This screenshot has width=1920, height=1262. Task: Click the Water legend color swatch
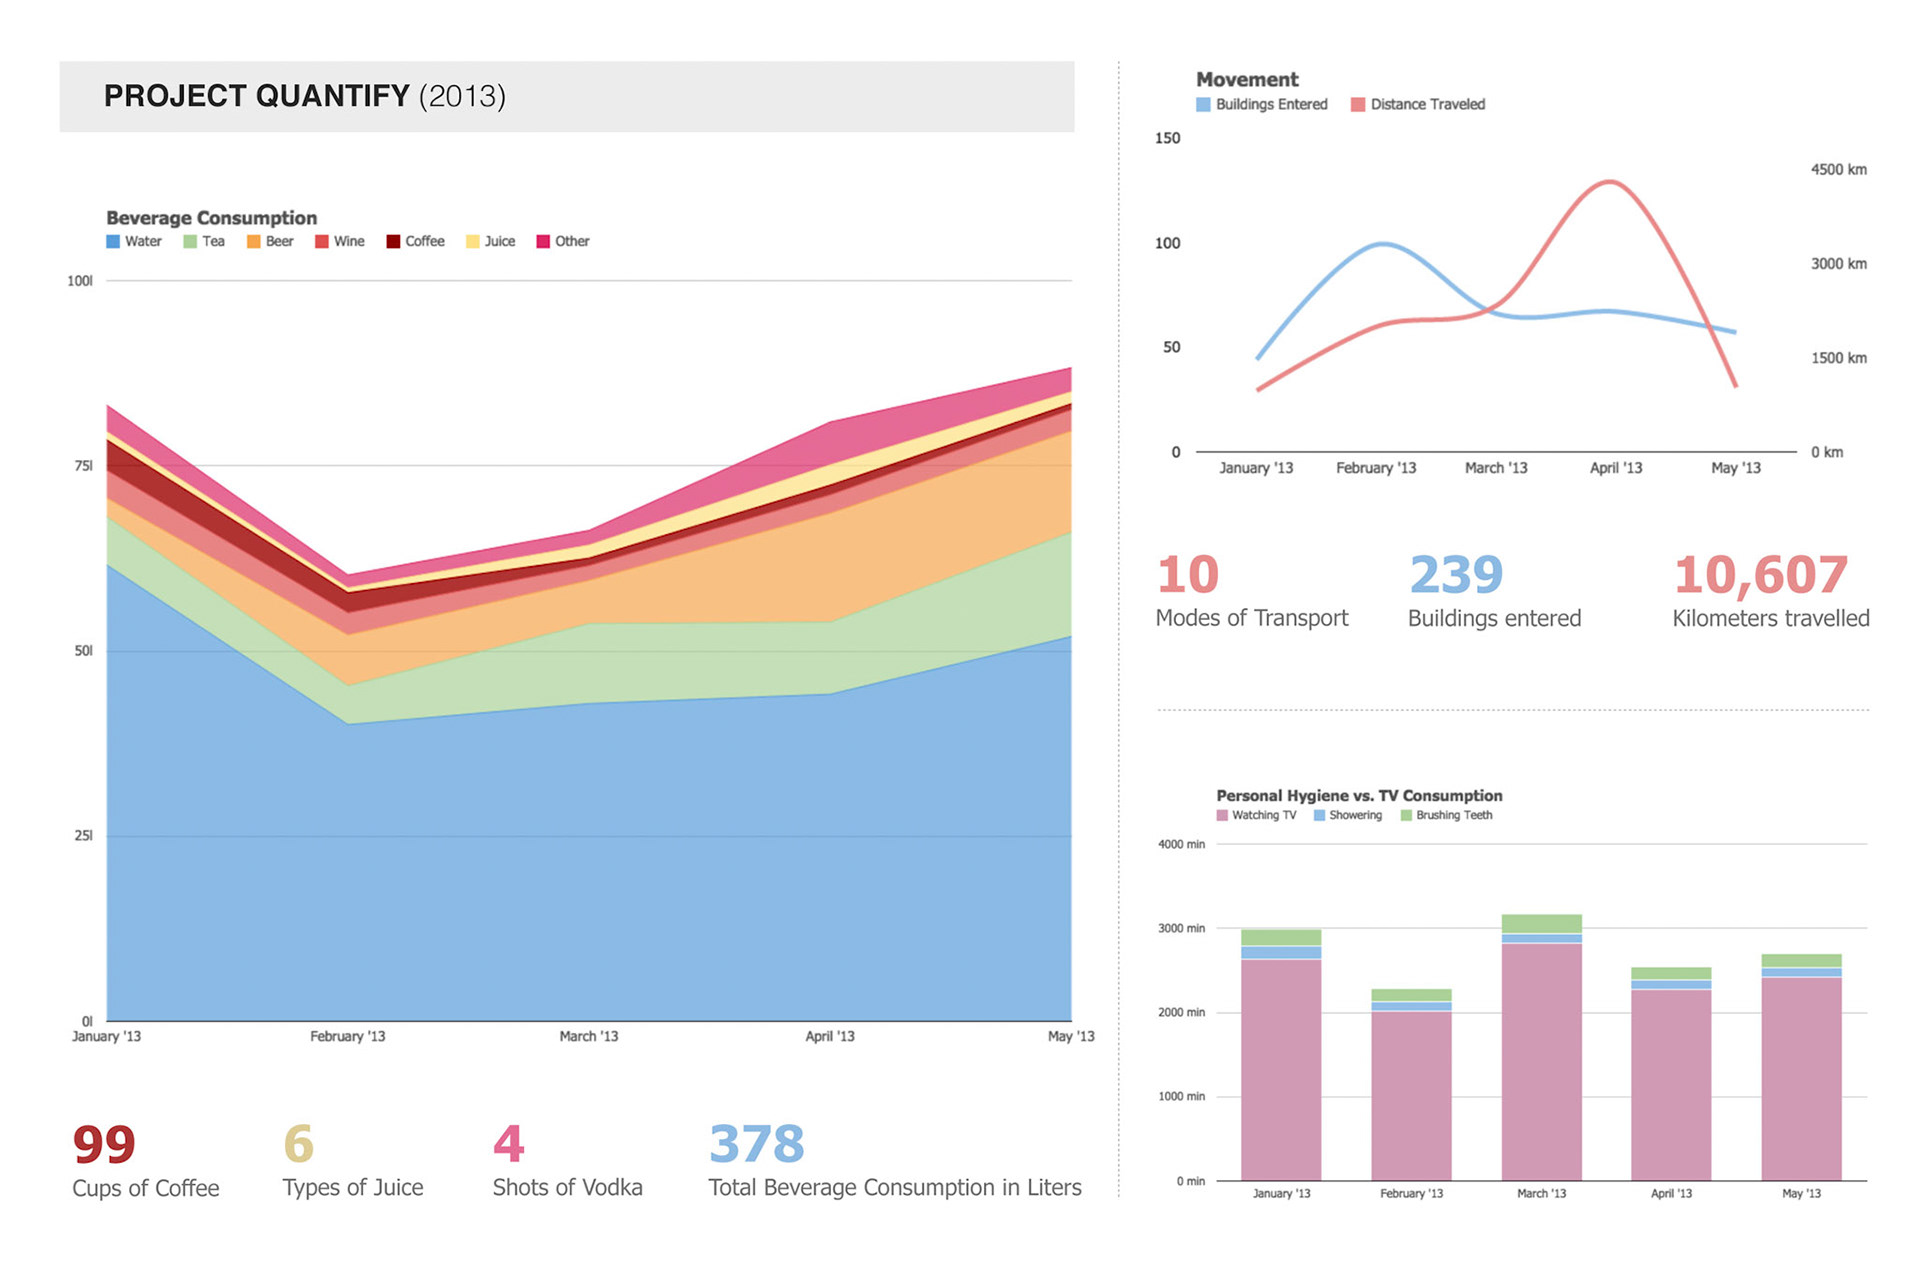[x=113, y=241]
